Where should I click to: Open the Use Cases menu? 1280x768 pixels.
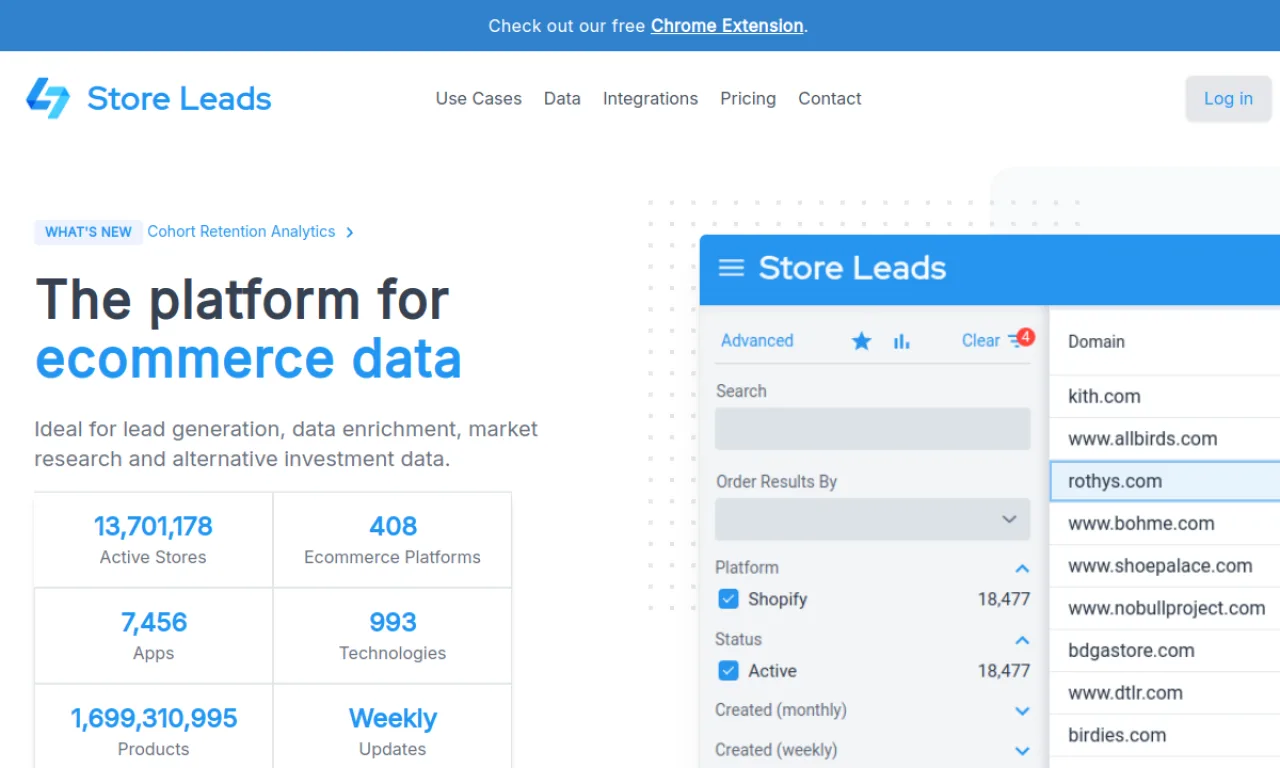tap(479, 99)
